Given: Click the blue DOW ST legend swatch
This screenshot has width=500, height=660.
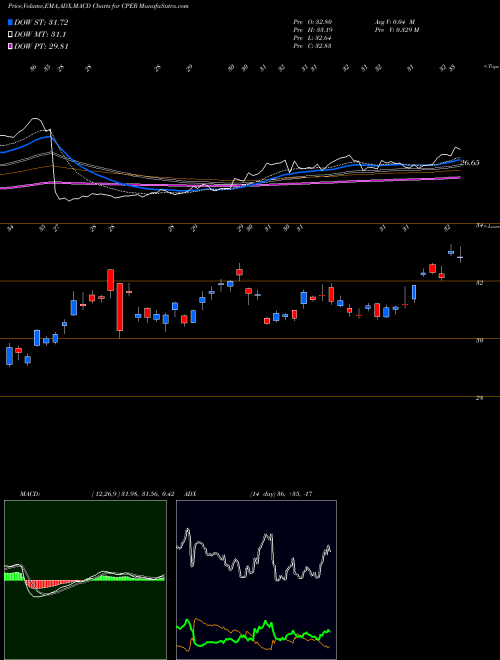Looking at the screenshot, I should pyautogui.click(x=10, y=22).
